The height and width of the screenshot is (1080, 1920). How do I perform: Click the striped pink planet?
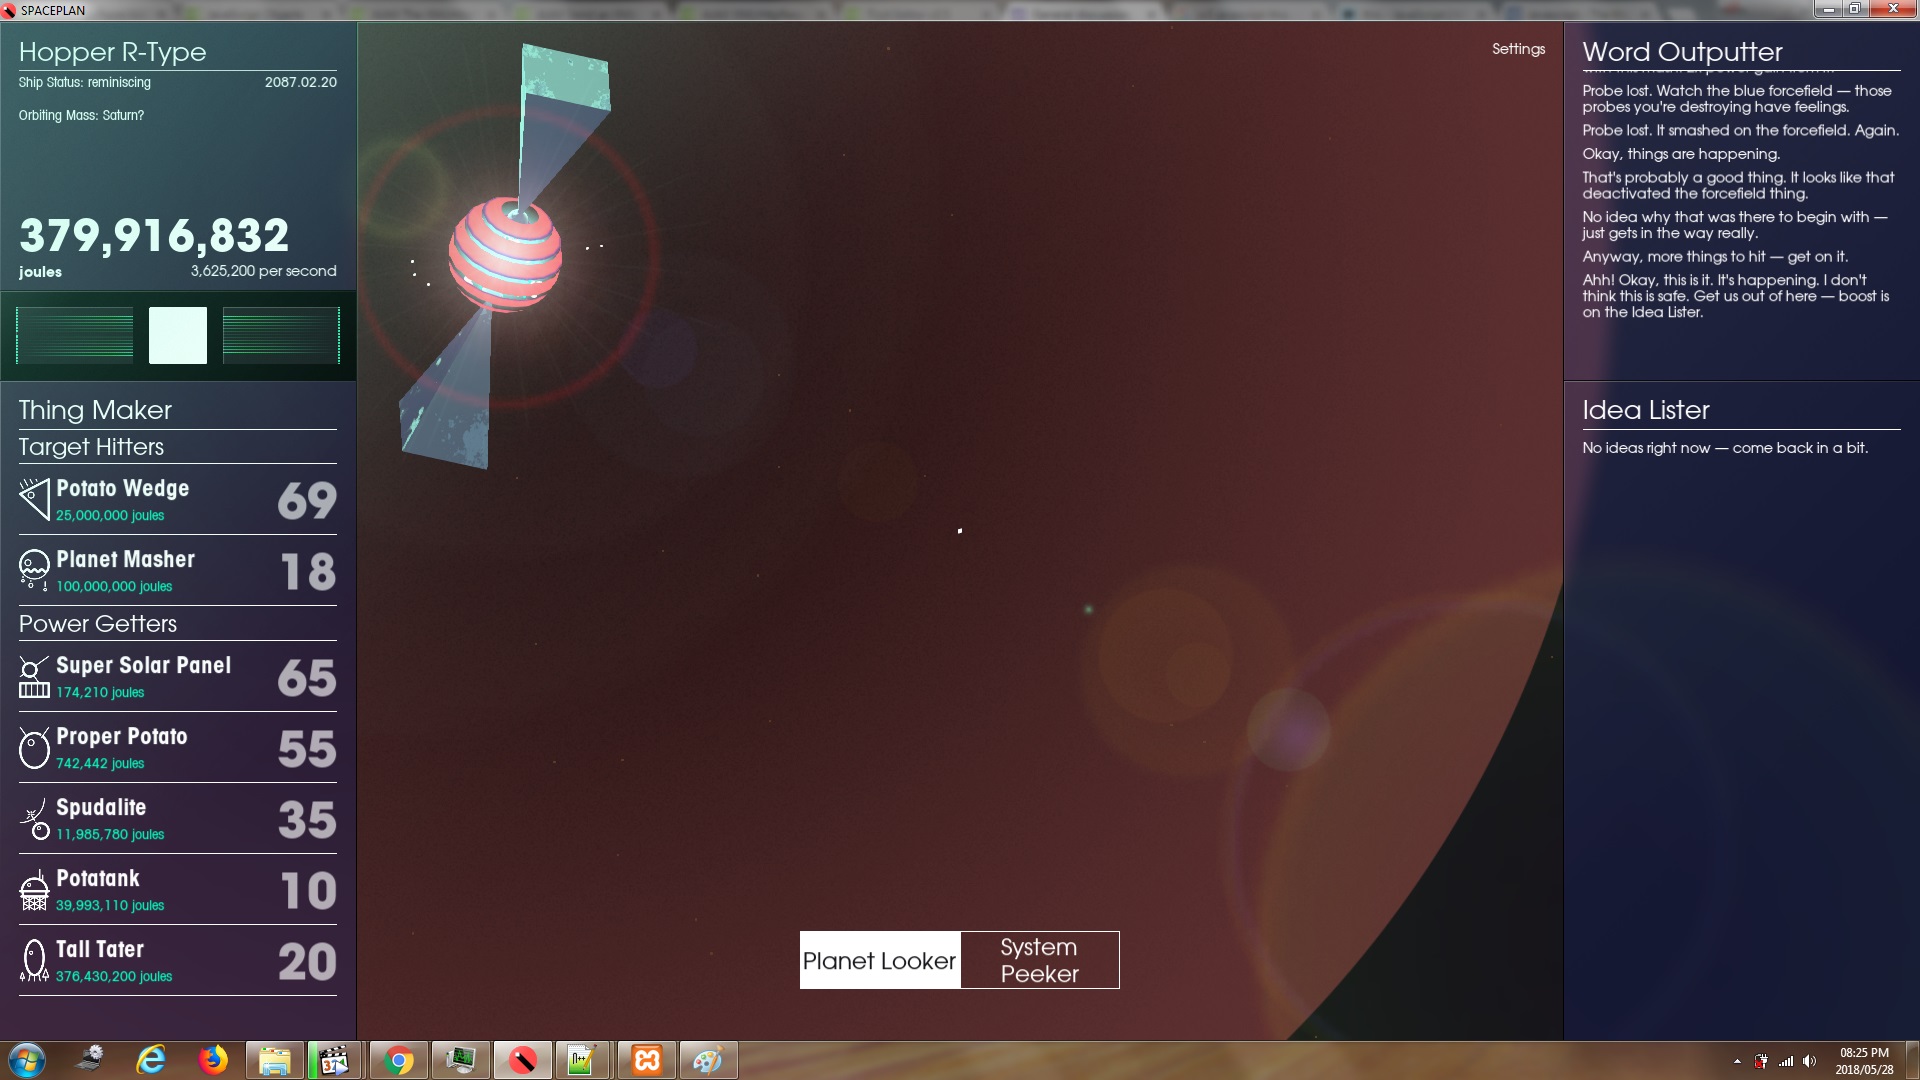tap(505, 256)
